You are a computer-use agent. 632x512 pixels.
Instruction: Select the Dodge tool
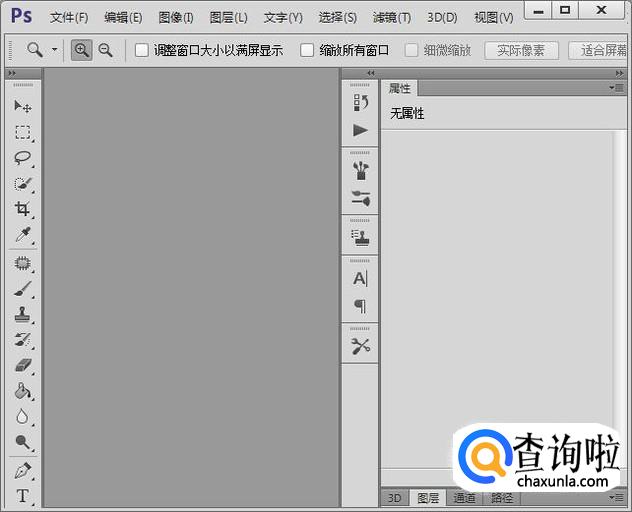pos(23,442)
